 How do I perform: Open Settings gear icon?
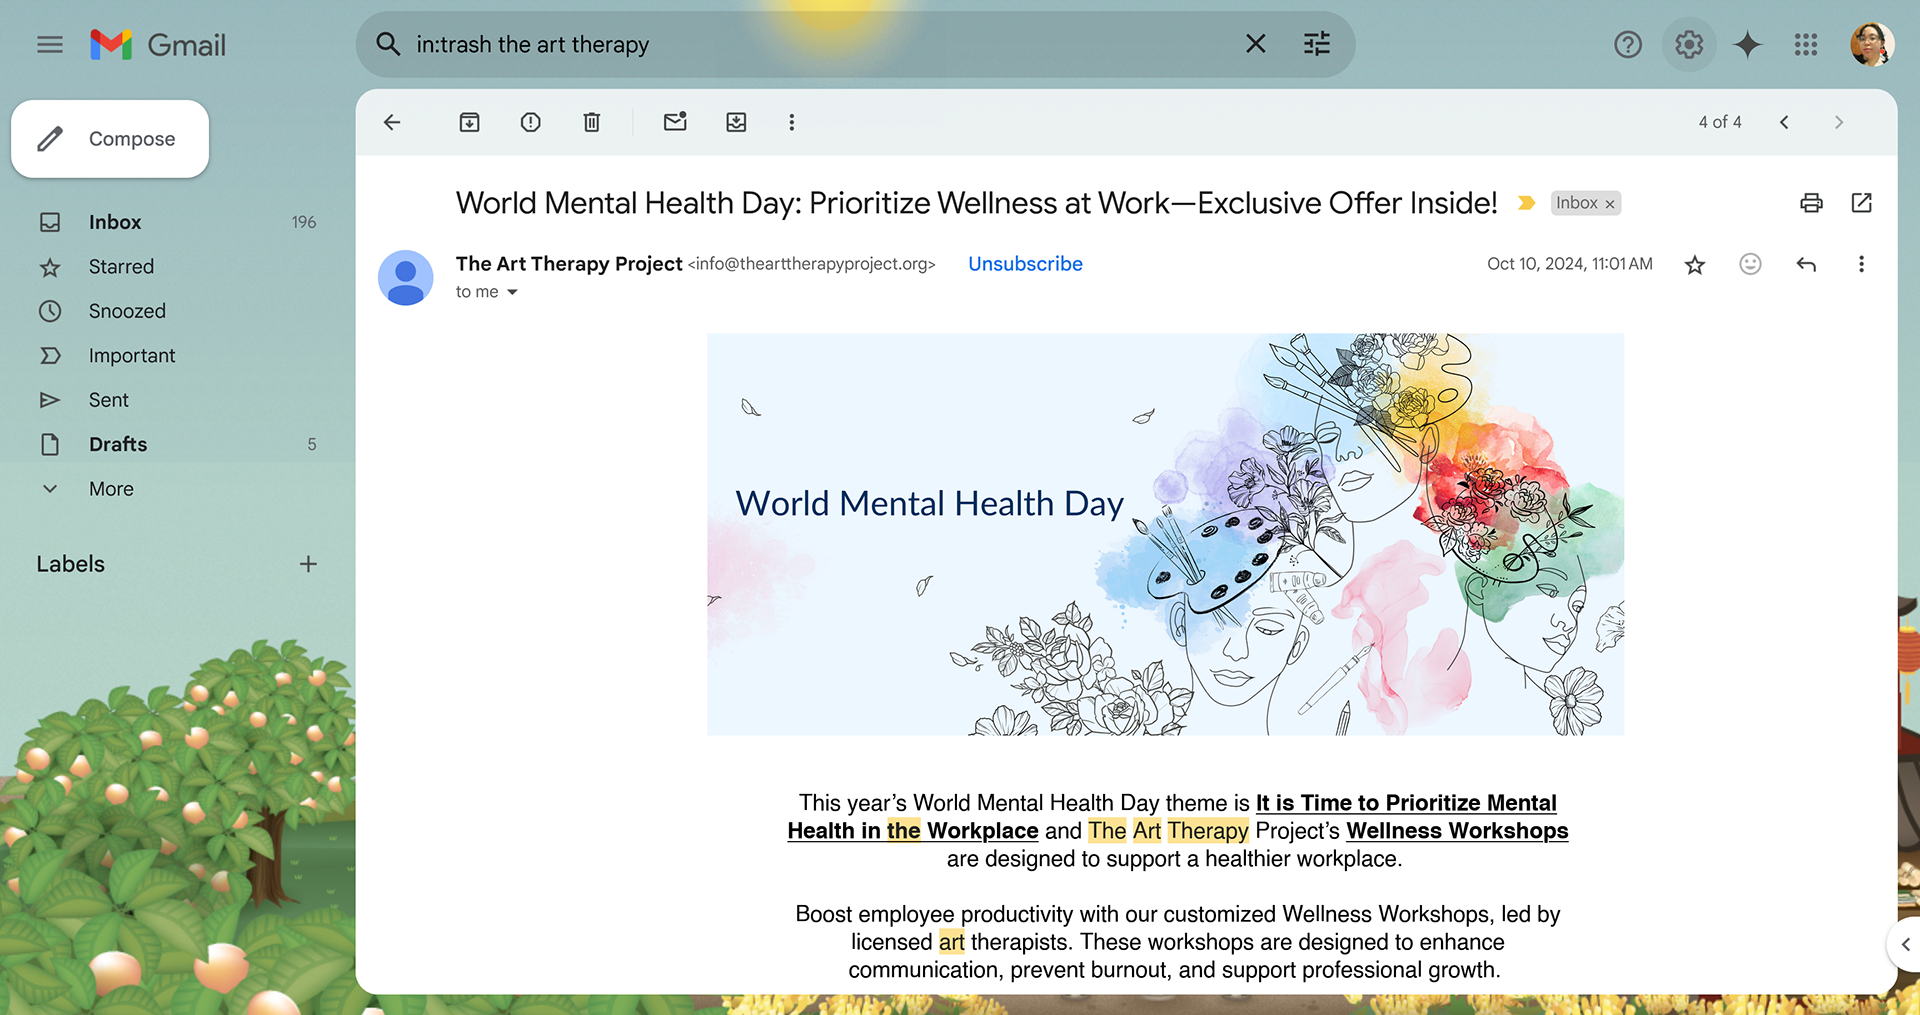pyautogui.click(x=1689, y=45)
